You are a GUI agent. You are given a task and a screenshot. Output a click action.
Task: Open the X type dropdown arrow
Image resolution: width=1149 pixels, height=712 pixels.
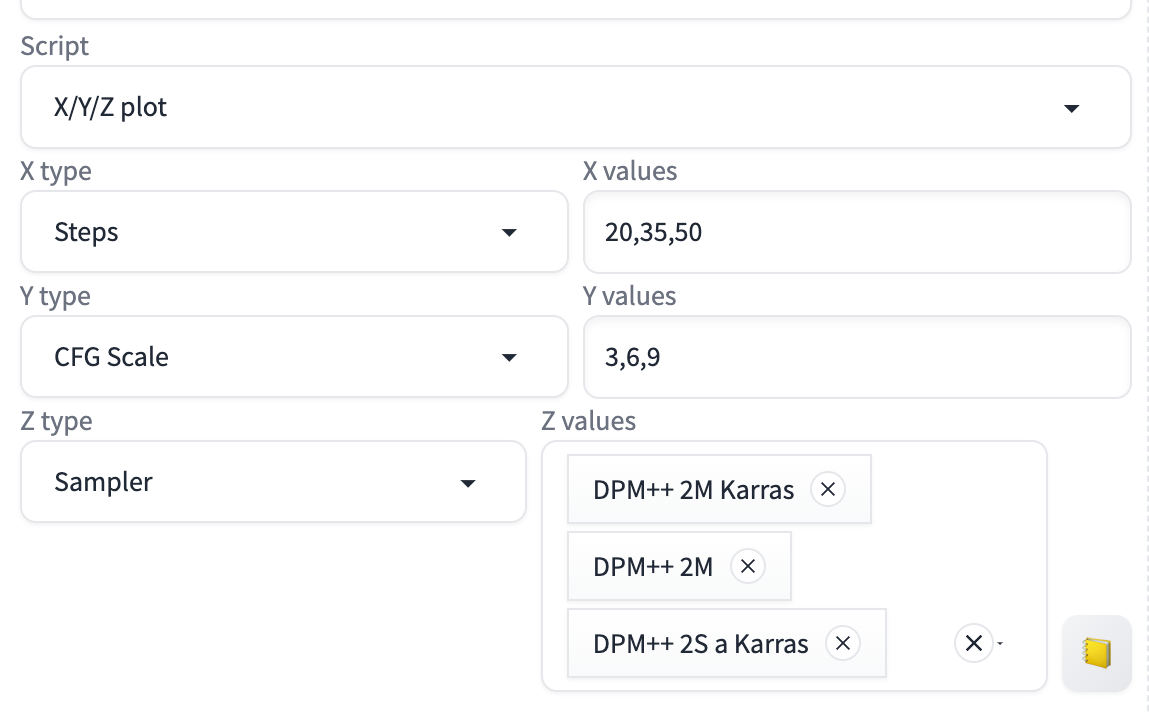[509, 233]
